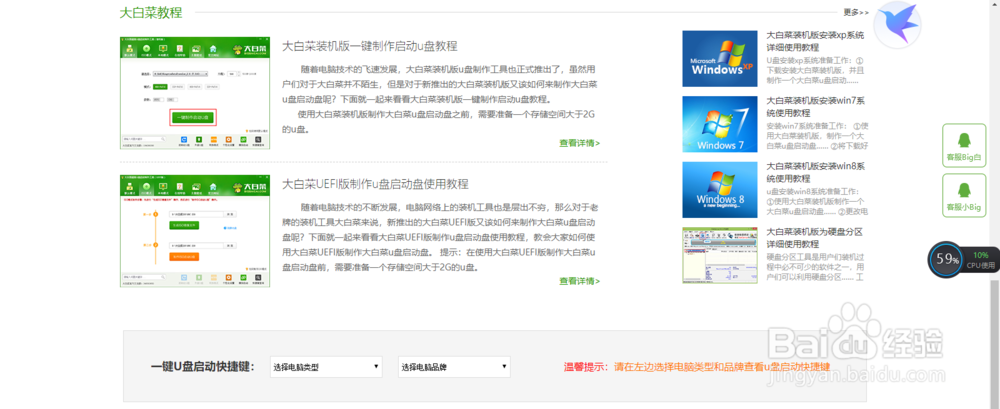Open 客服Big白 customer service chat
The image size is (1000, 409).
[x=964, y=145]
